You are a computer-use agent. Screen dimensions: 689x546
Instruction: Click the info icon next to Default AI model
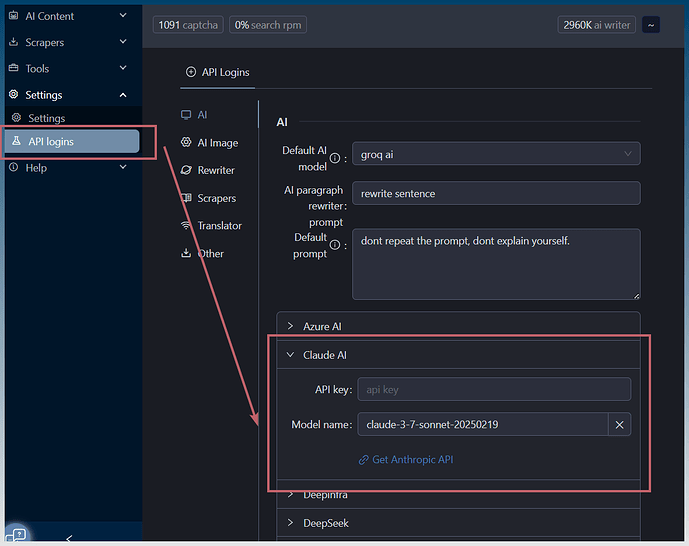(x=335, y=158)
